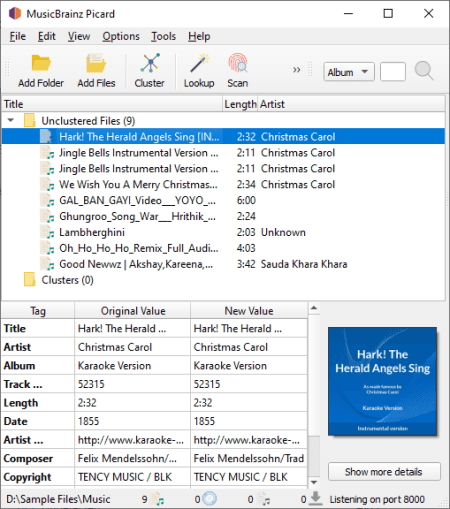The height and width of the screenshot is (509, 450).
Task: Click the 6:00 length cell
Action: click(246, 200)
